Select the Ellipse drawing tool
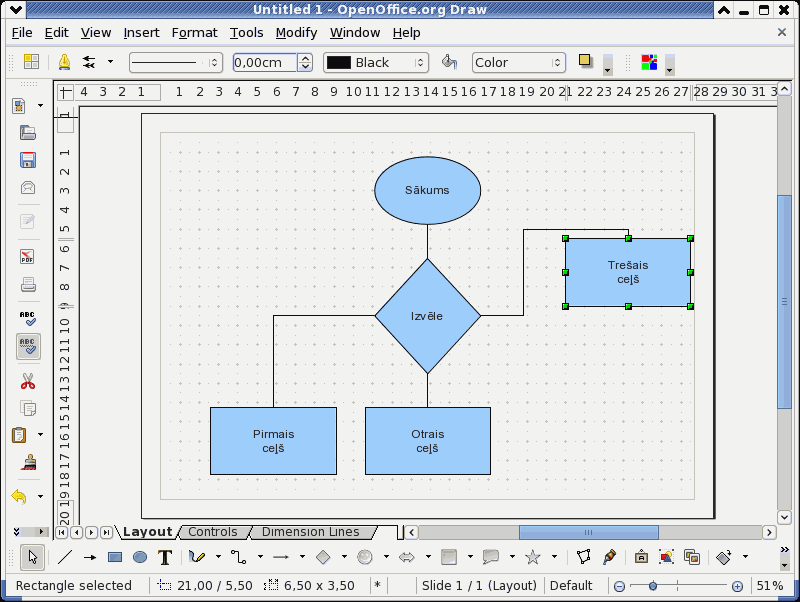The width and height of the screenshot is (800, 602). pos(140,557)
